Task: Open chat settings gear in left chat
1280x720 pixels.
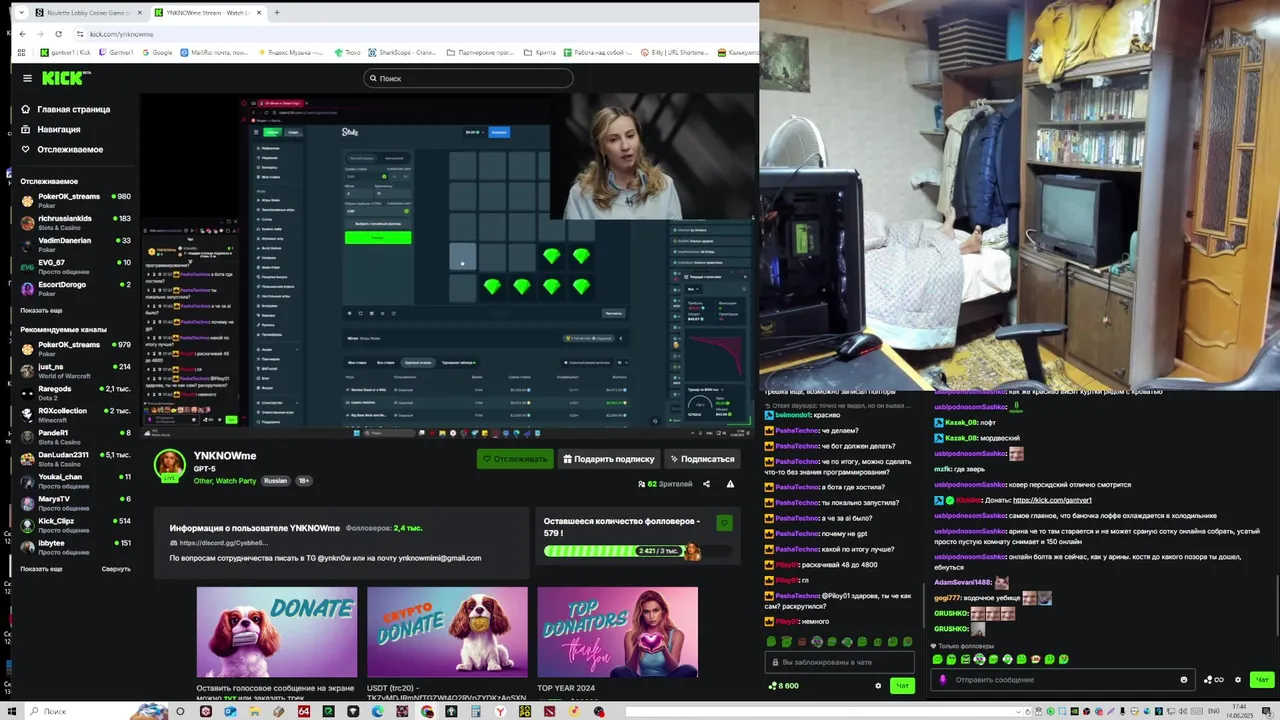Action: pyautogui.click(x=878, y=686)
